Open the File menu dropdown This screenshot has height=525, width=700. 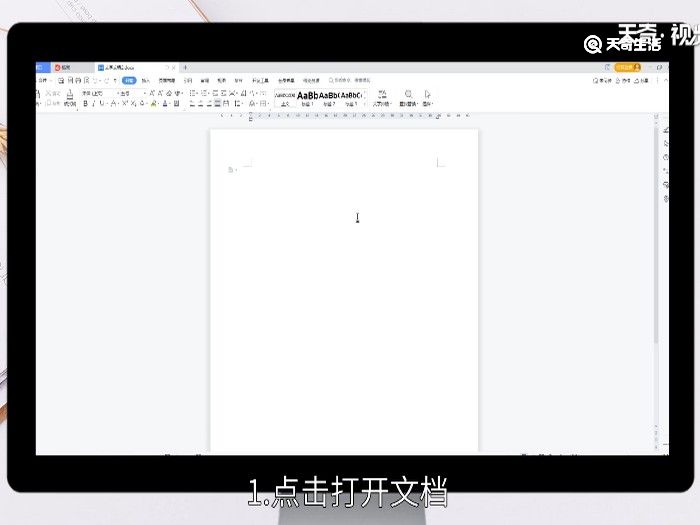coord(44,80)
